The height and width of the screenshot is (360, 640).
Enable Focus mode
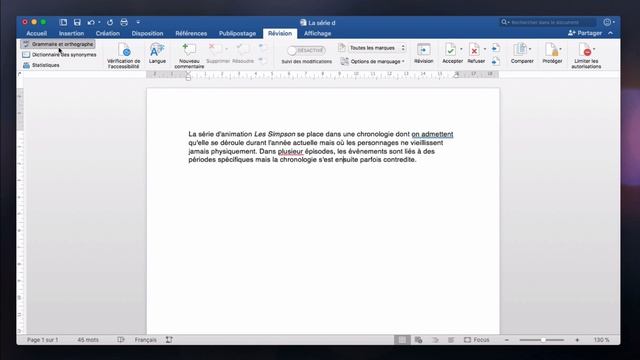pyautogui.click(x=476, y=340)
